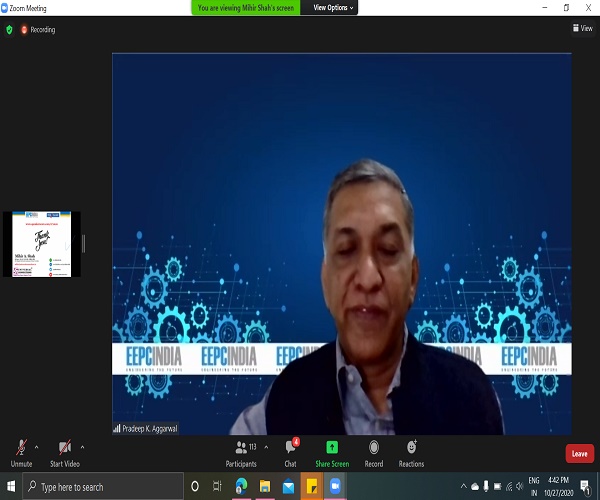Screen dimensions: 600x500
Task: Open Task View in the taskbar
Action: click(217, 487)
